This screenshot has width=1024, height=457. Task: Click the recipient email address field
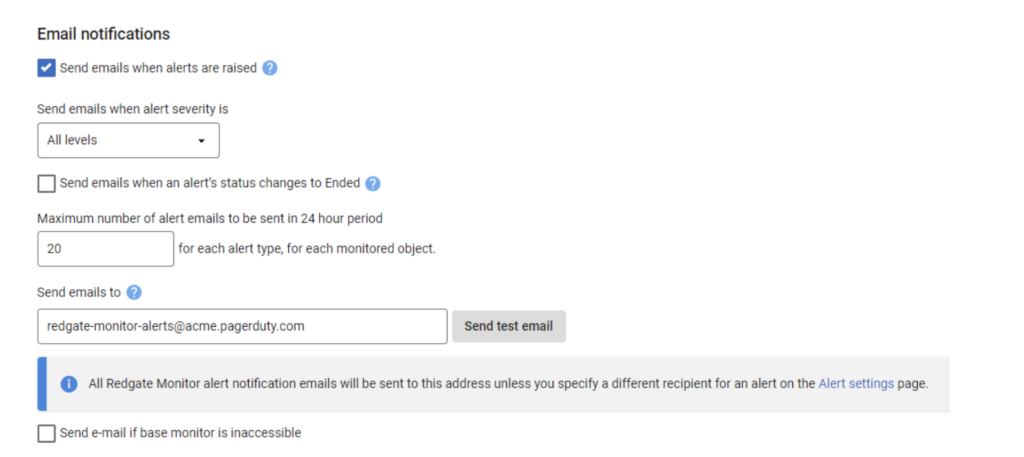coord(242,326)
